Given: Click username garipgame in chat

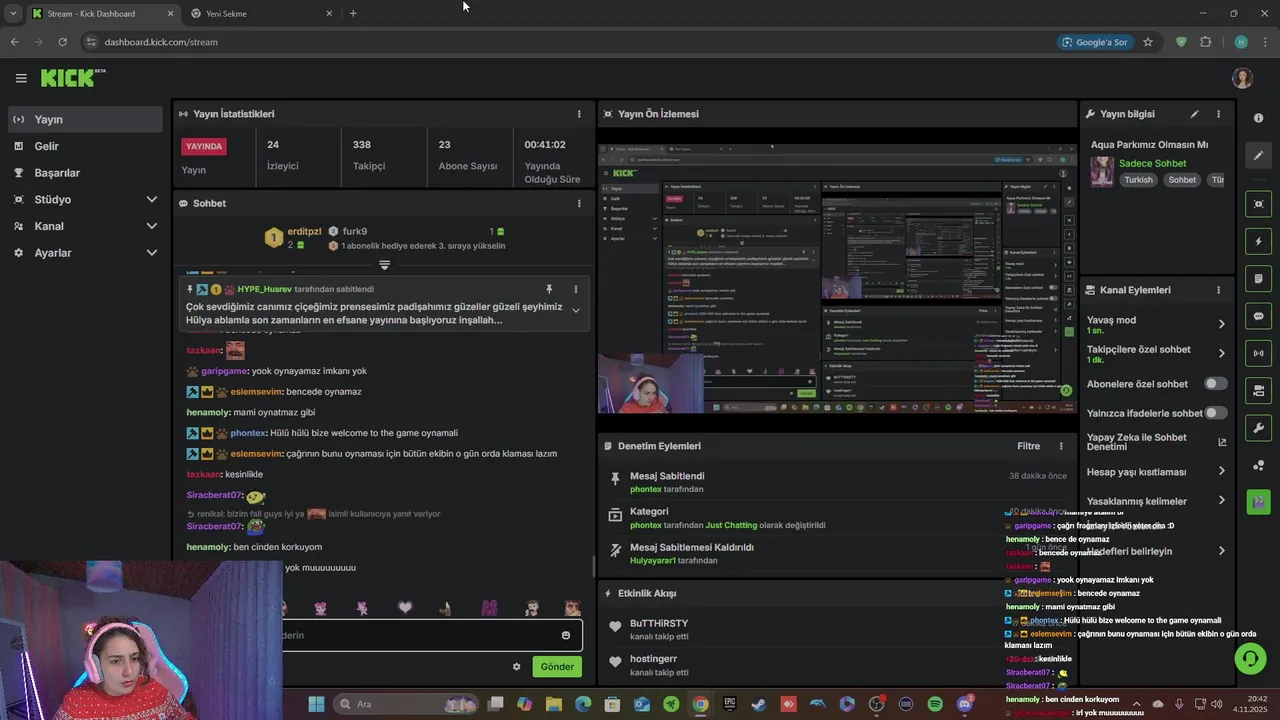Looking at the screenshot, I should 225,371.
